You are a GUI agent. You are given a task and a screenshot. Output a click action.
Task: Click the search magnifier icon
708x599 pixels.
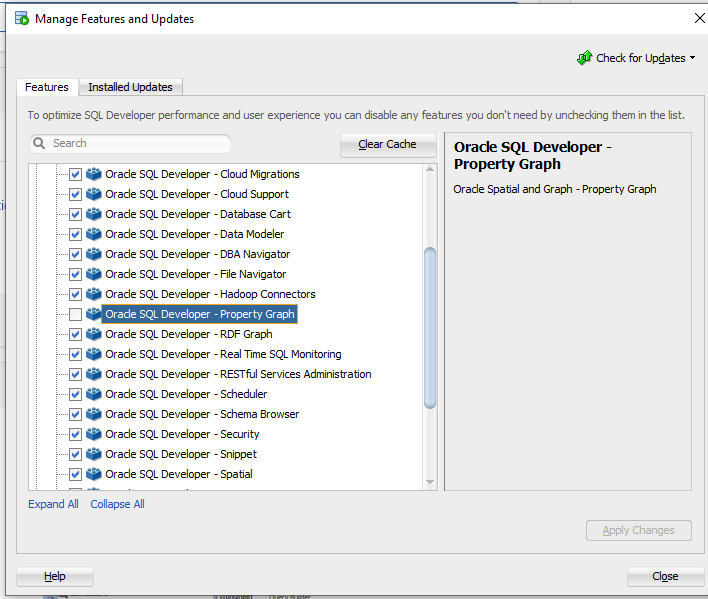(39, 143)
